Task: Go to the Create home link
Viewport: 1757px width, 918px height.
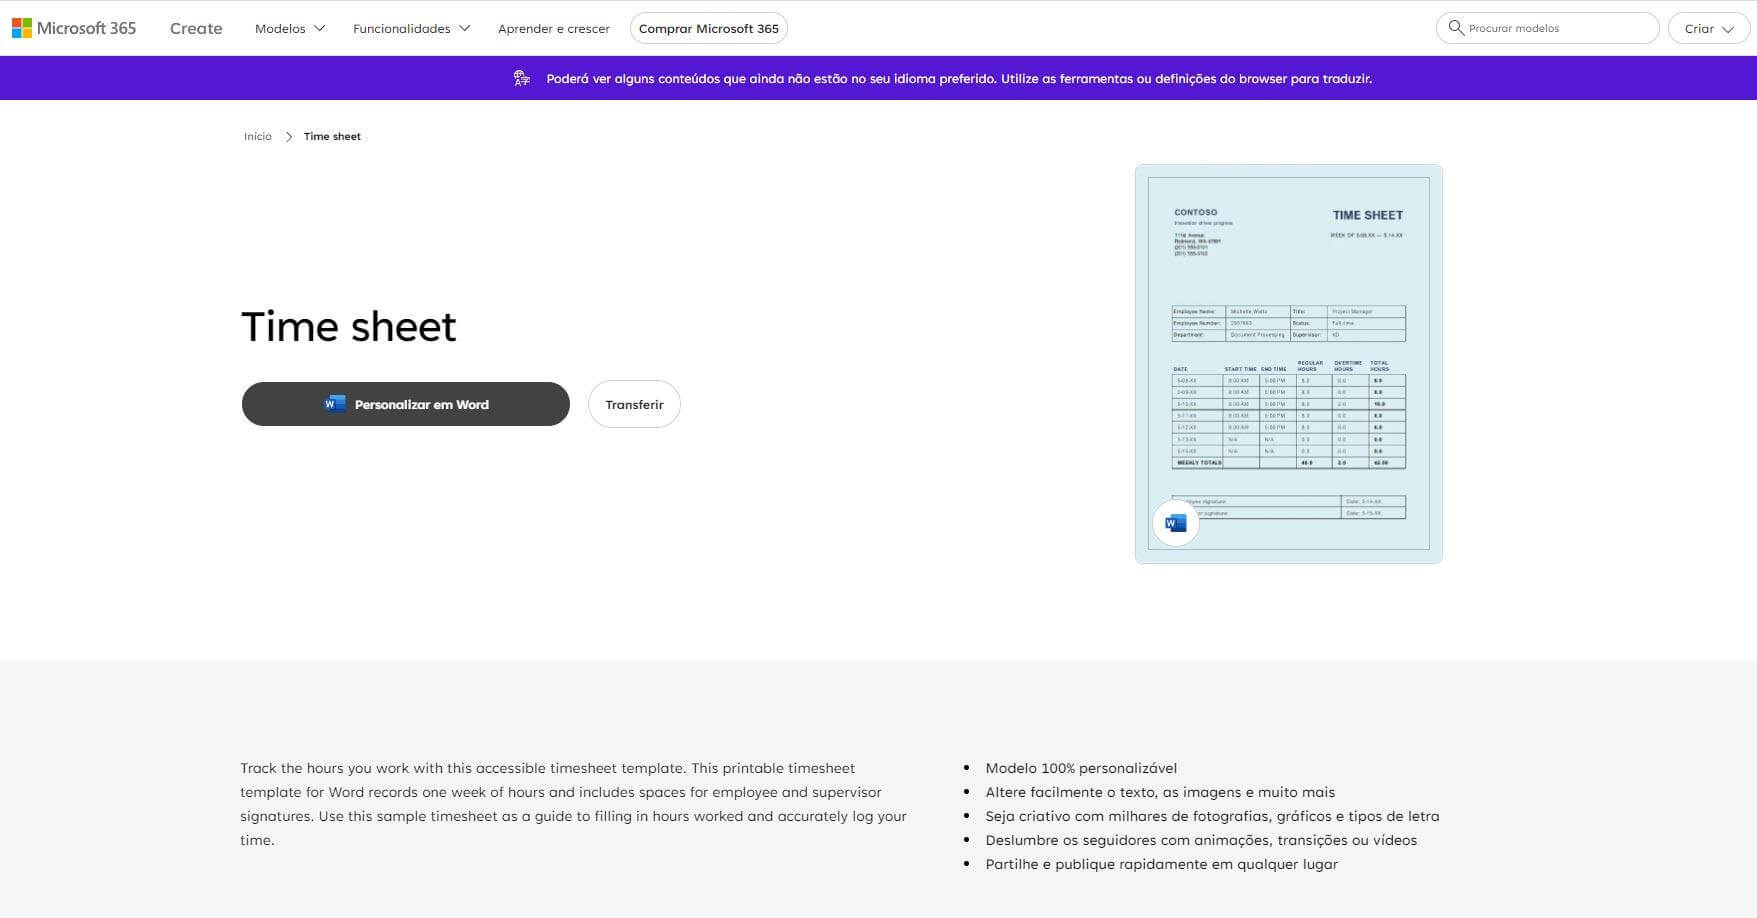Action: 196,28
